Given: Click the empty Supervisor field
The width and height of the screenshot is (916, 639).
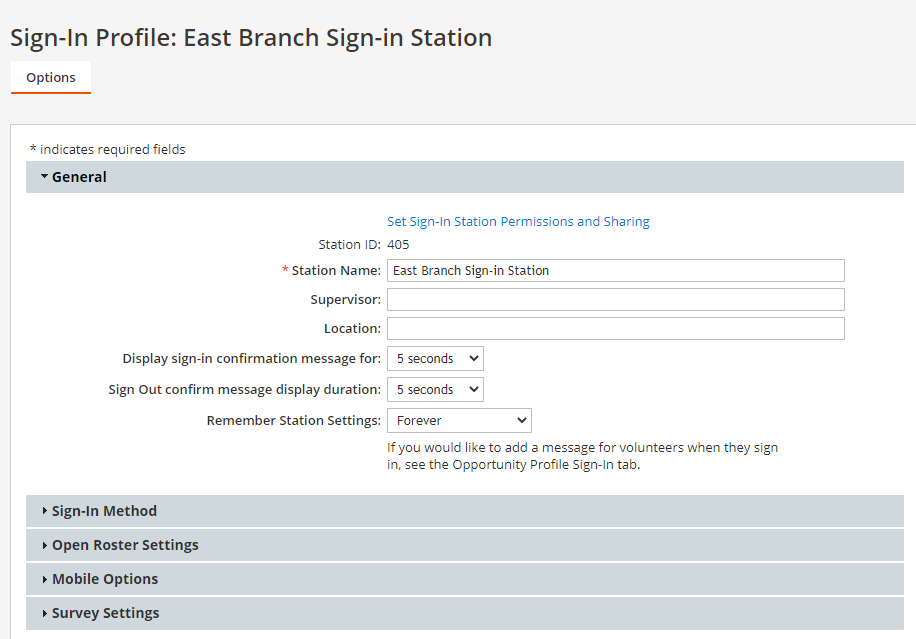Looking at the screenshot, I should pos(615,299).
